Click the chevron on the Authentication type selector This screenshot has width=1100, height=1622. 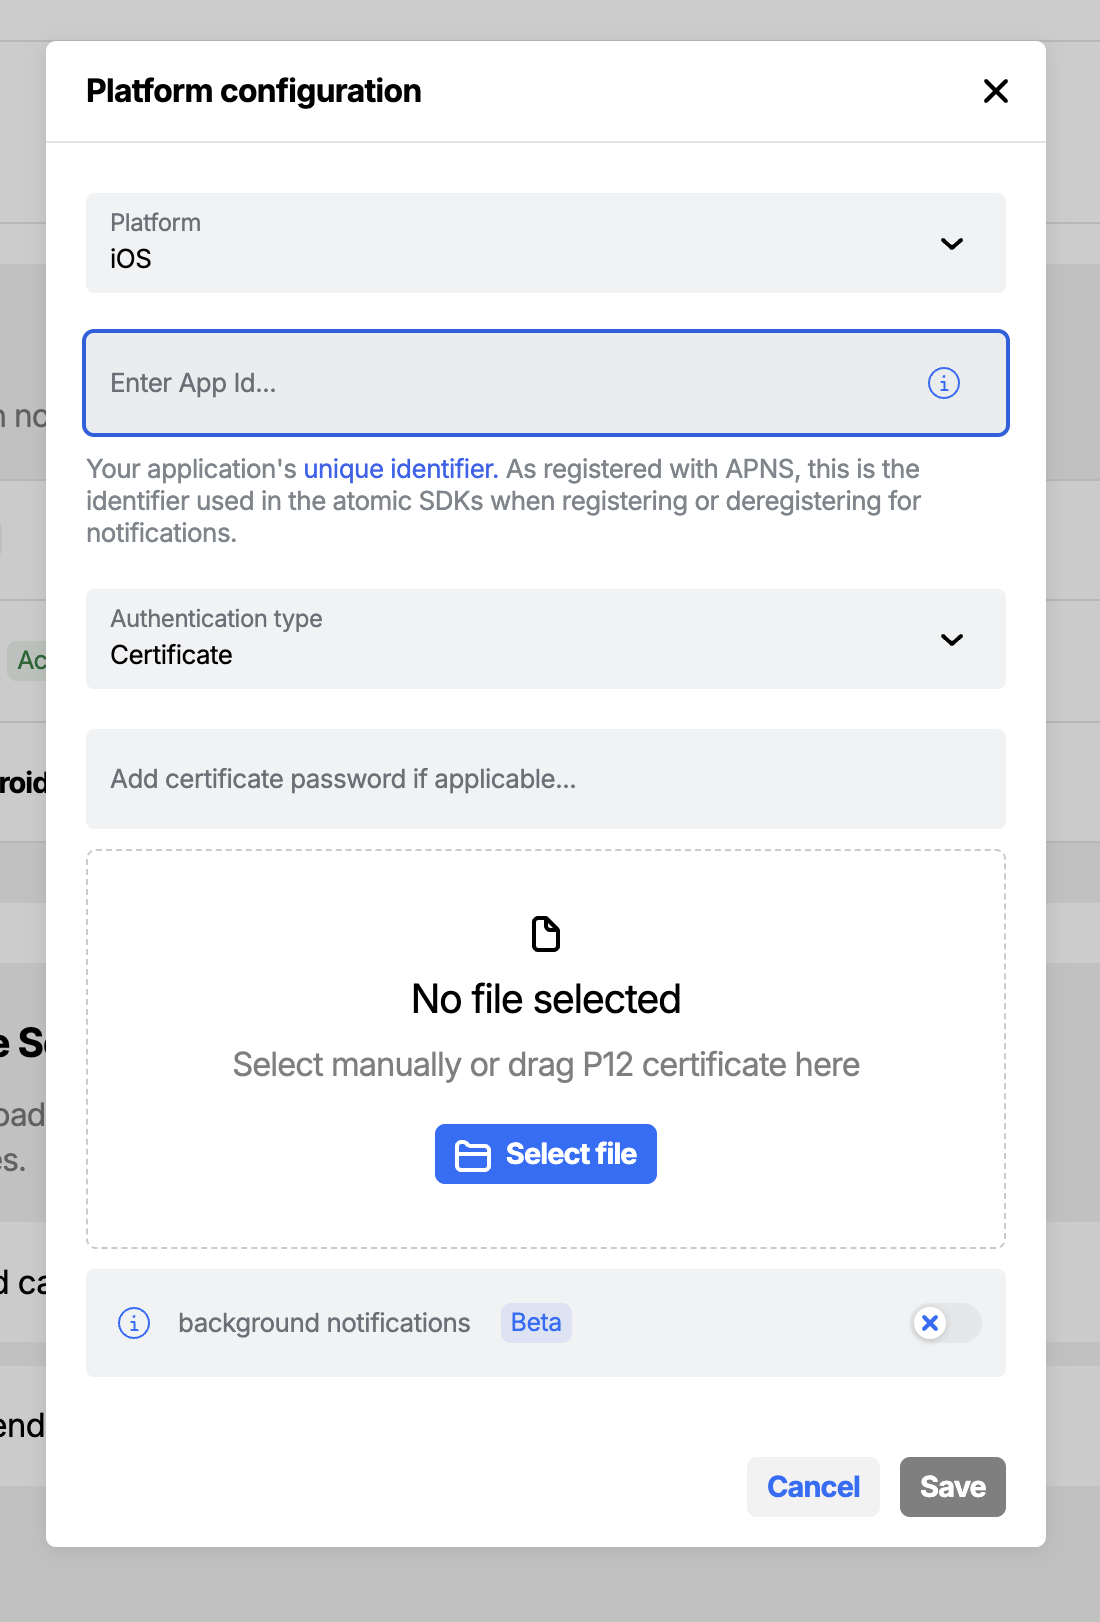coord(952,640)
